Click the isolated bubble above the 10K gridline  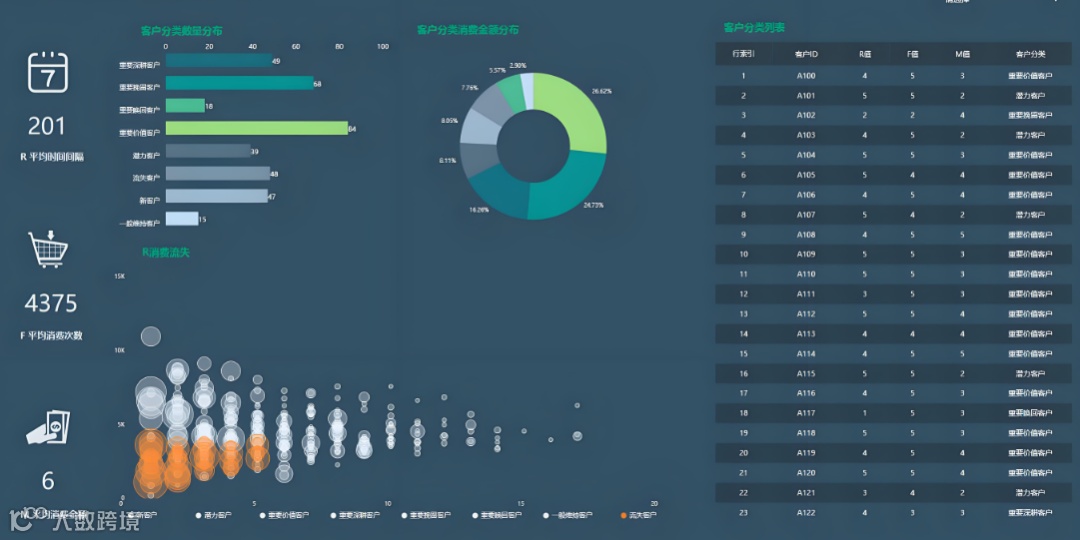[x=151, y=336]
